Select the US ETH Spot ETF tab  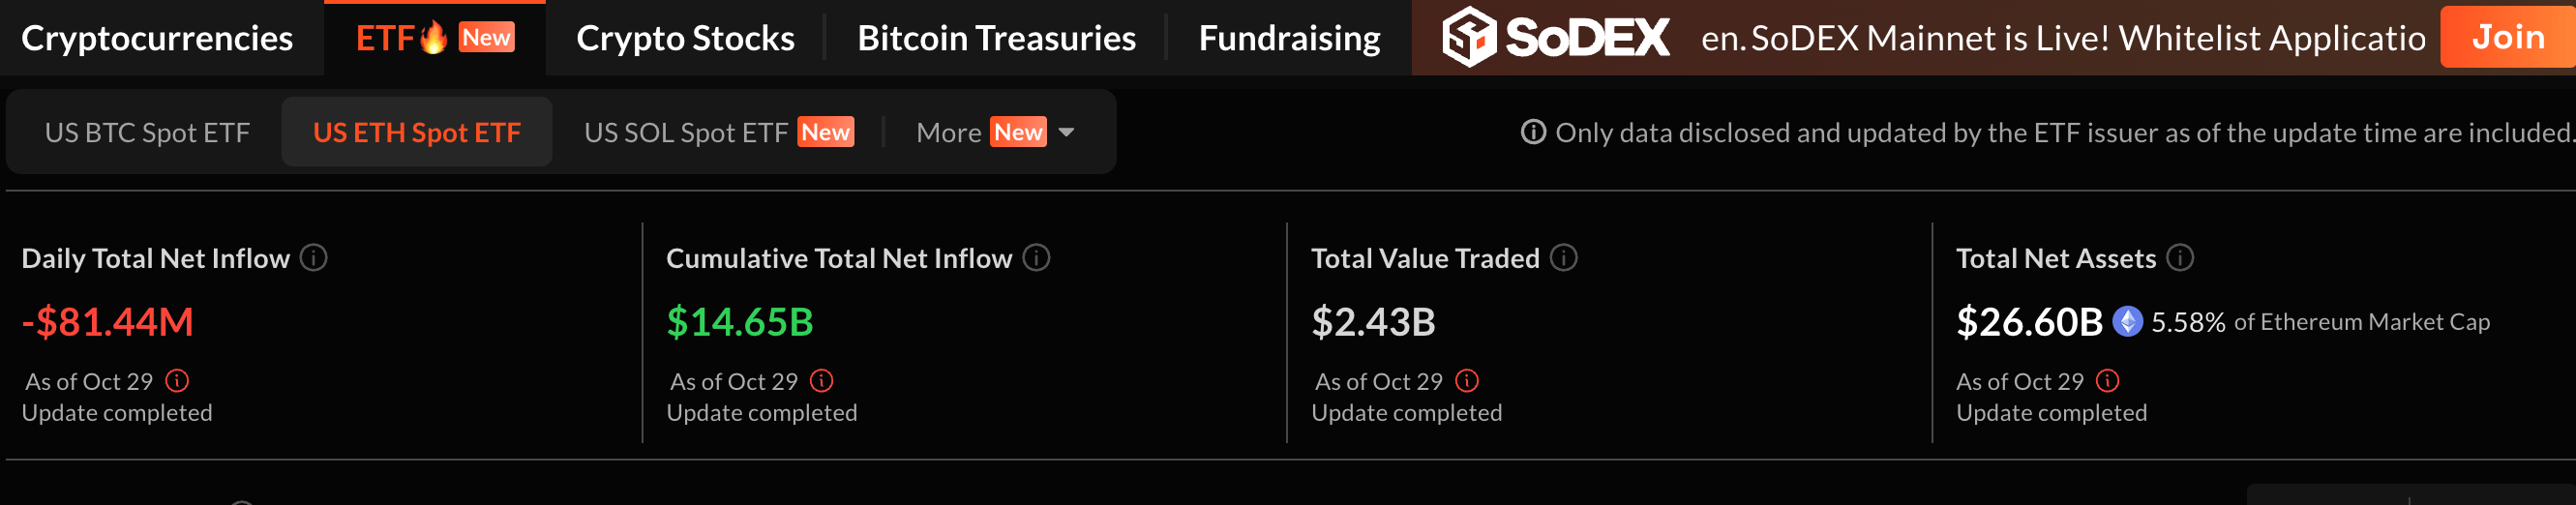[x=417, y=132]
